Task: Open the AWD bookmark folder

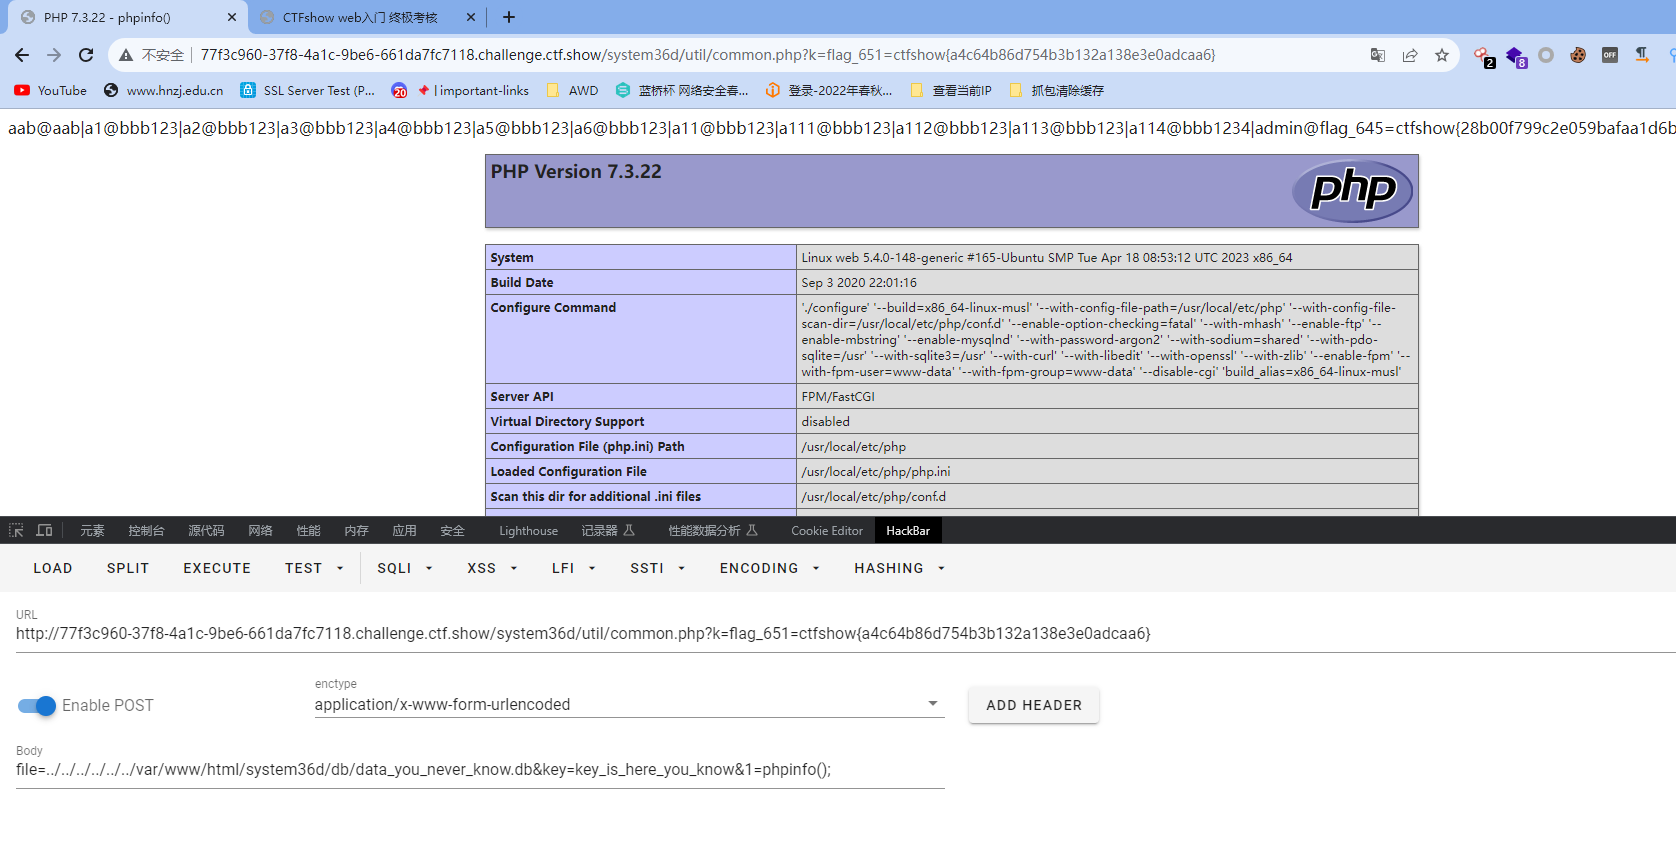Action: pyautogui.click(x=572, y=90)
